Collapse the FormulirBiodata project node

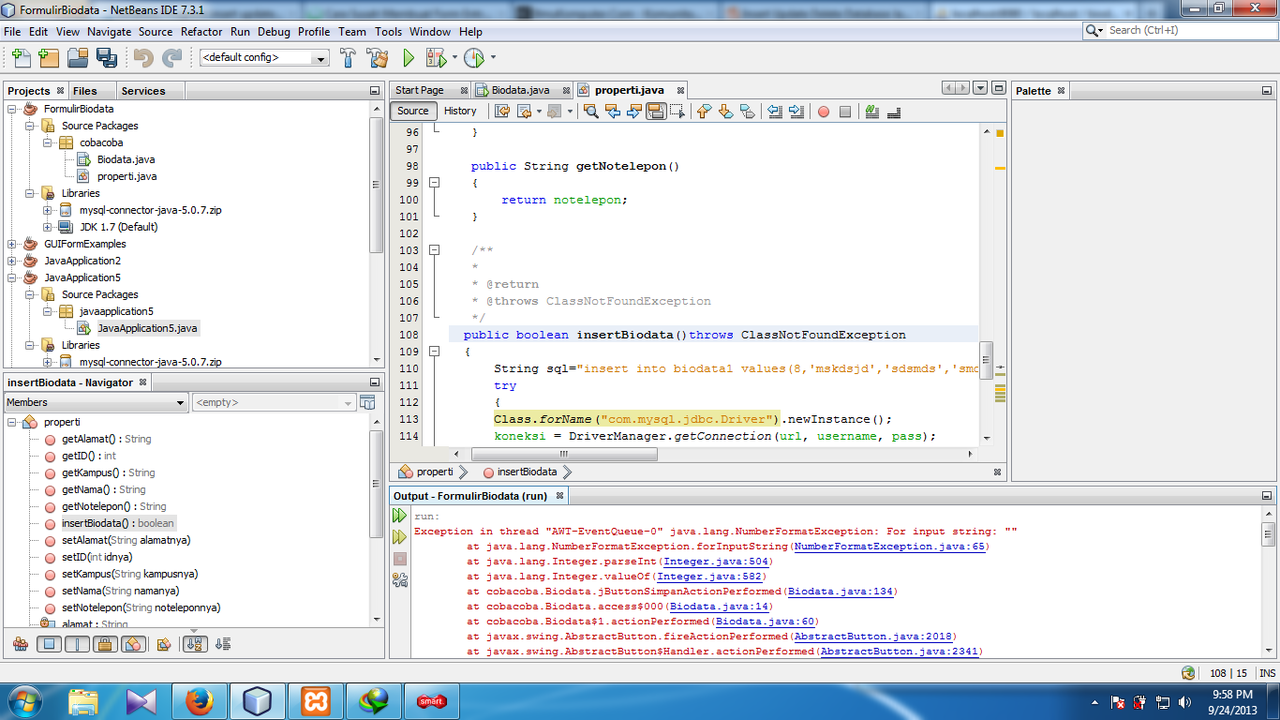12,109
